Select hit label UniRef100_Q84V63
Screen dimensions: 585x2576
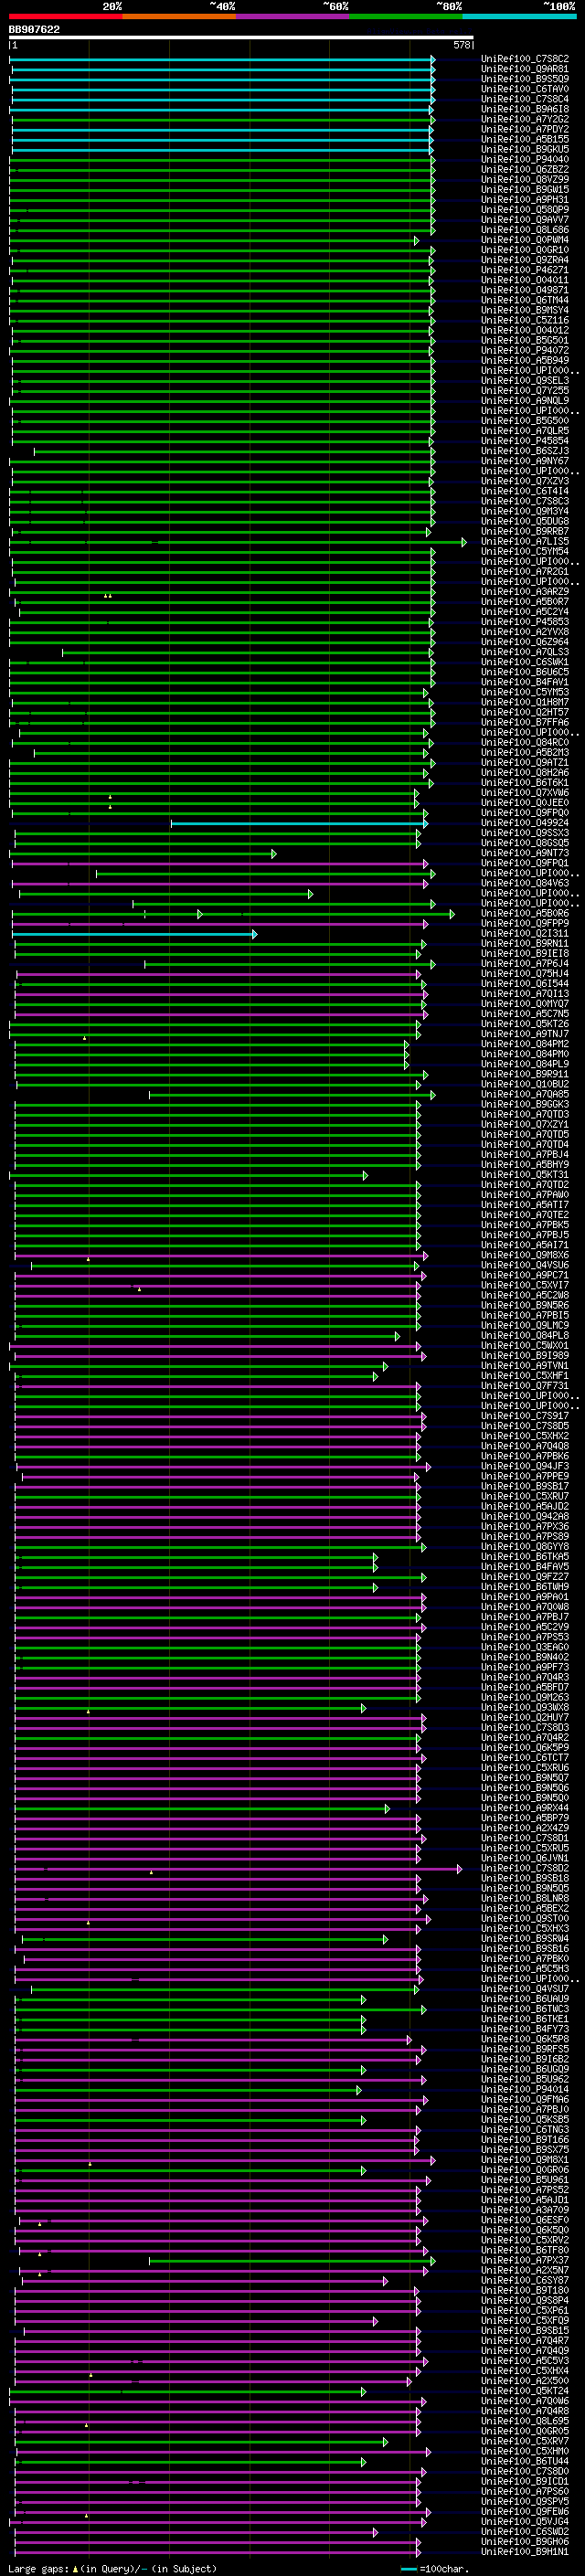[525, 883]
